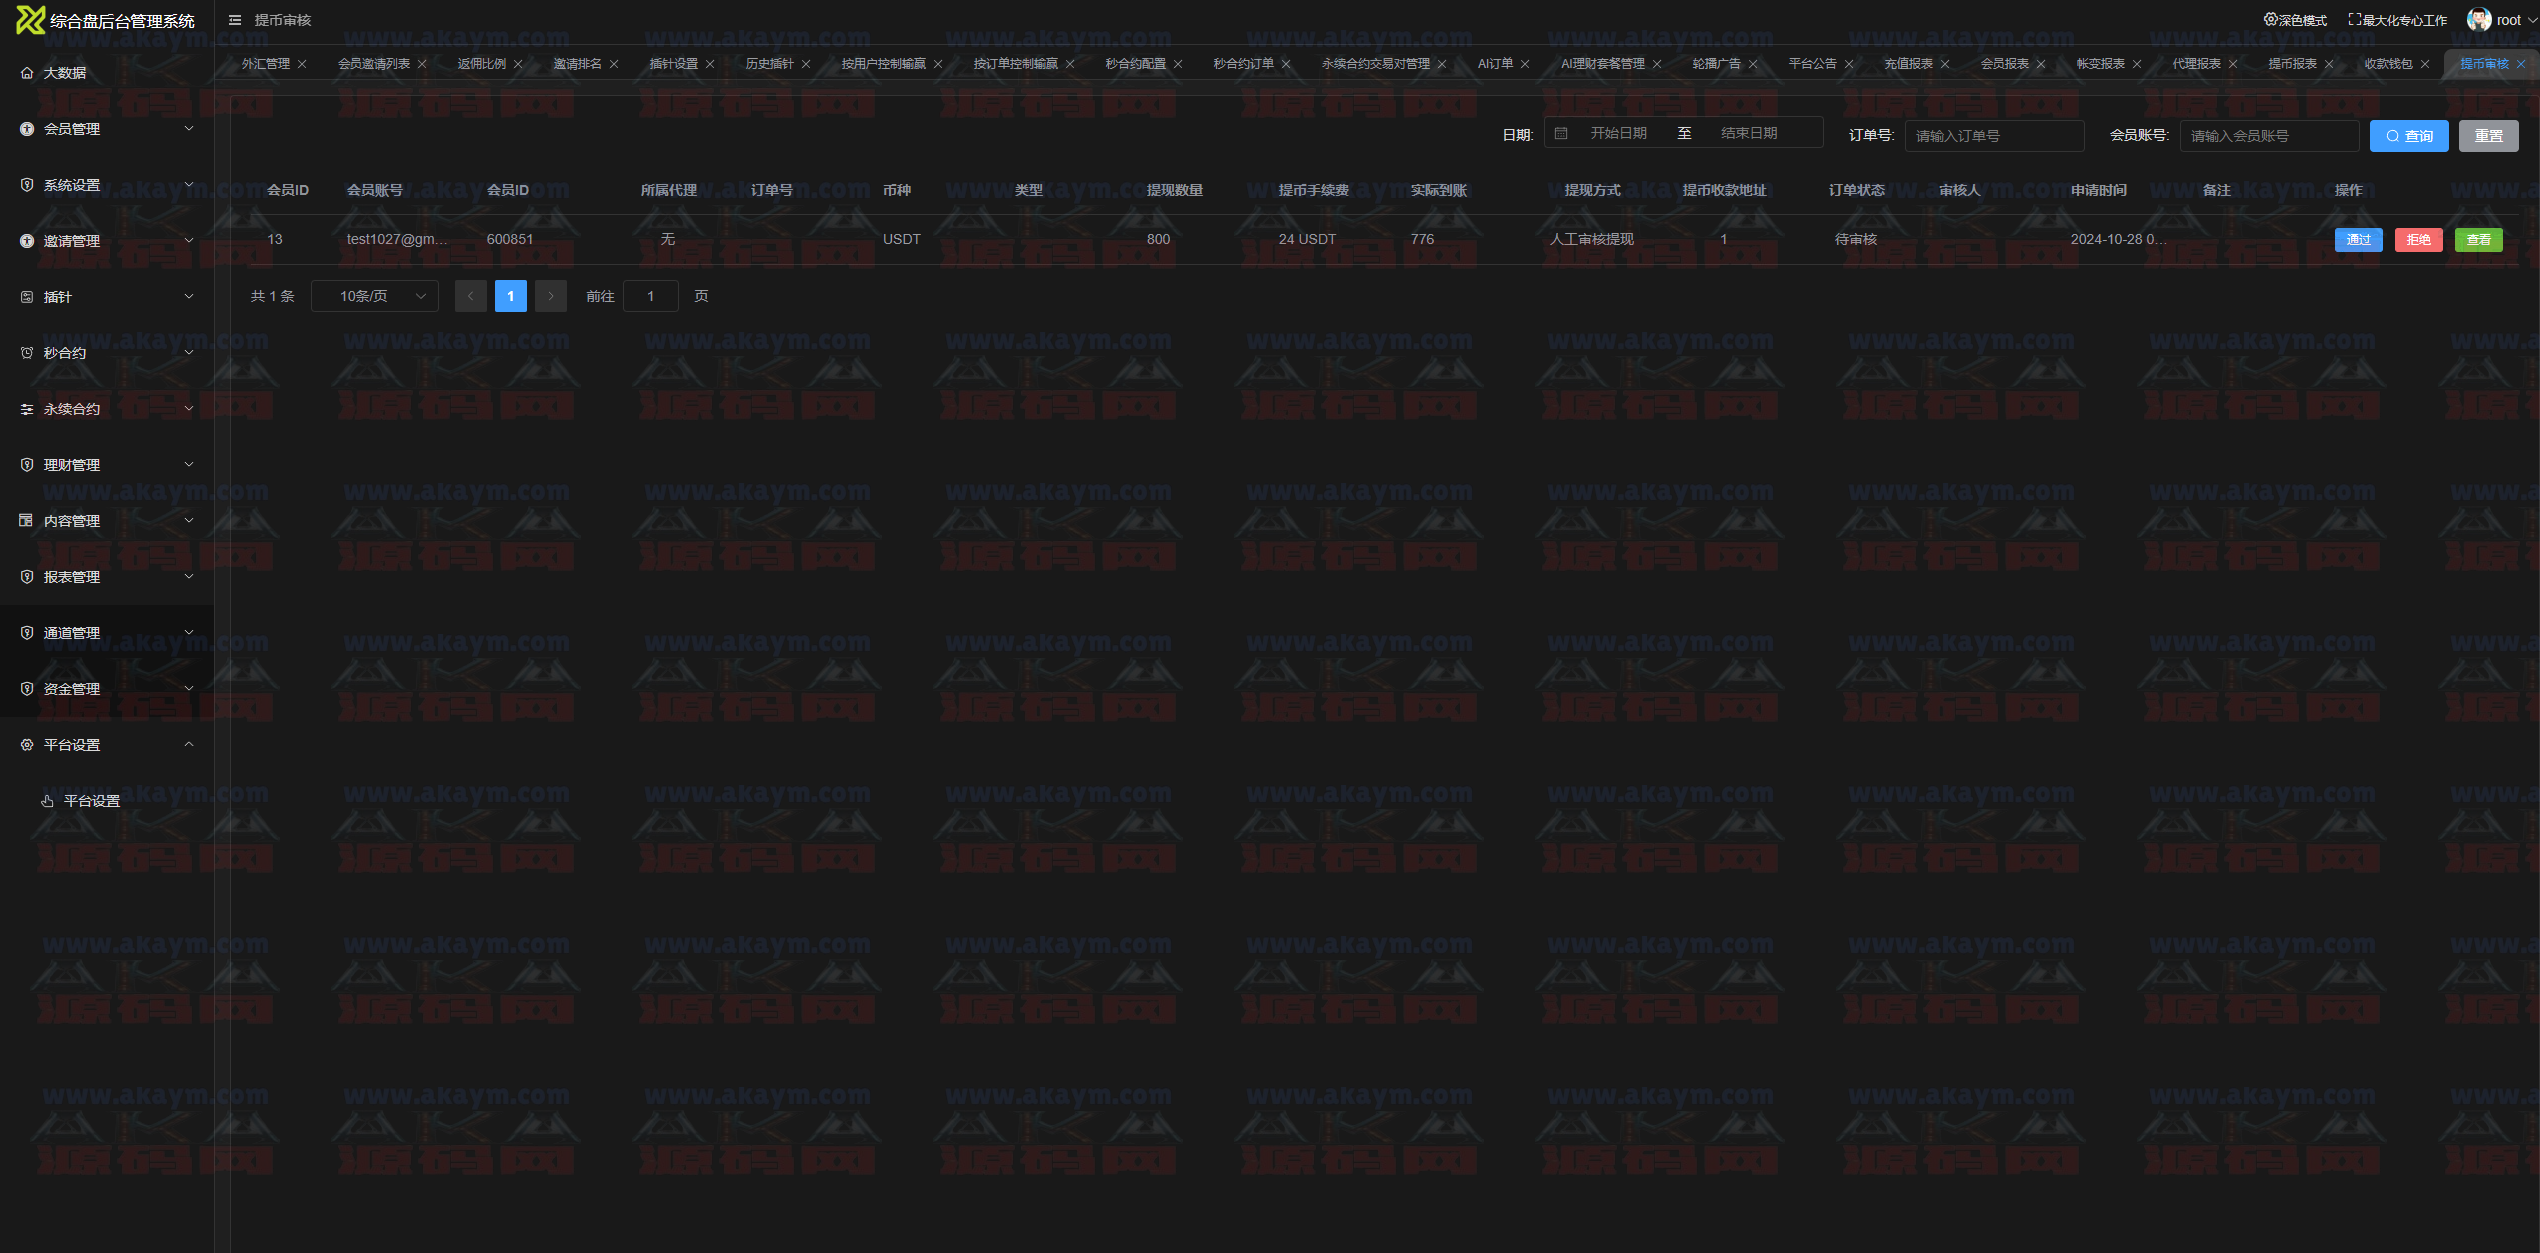Click the calendar icon in date field
This screenshot has width=2540, height=1253.
1561,133
